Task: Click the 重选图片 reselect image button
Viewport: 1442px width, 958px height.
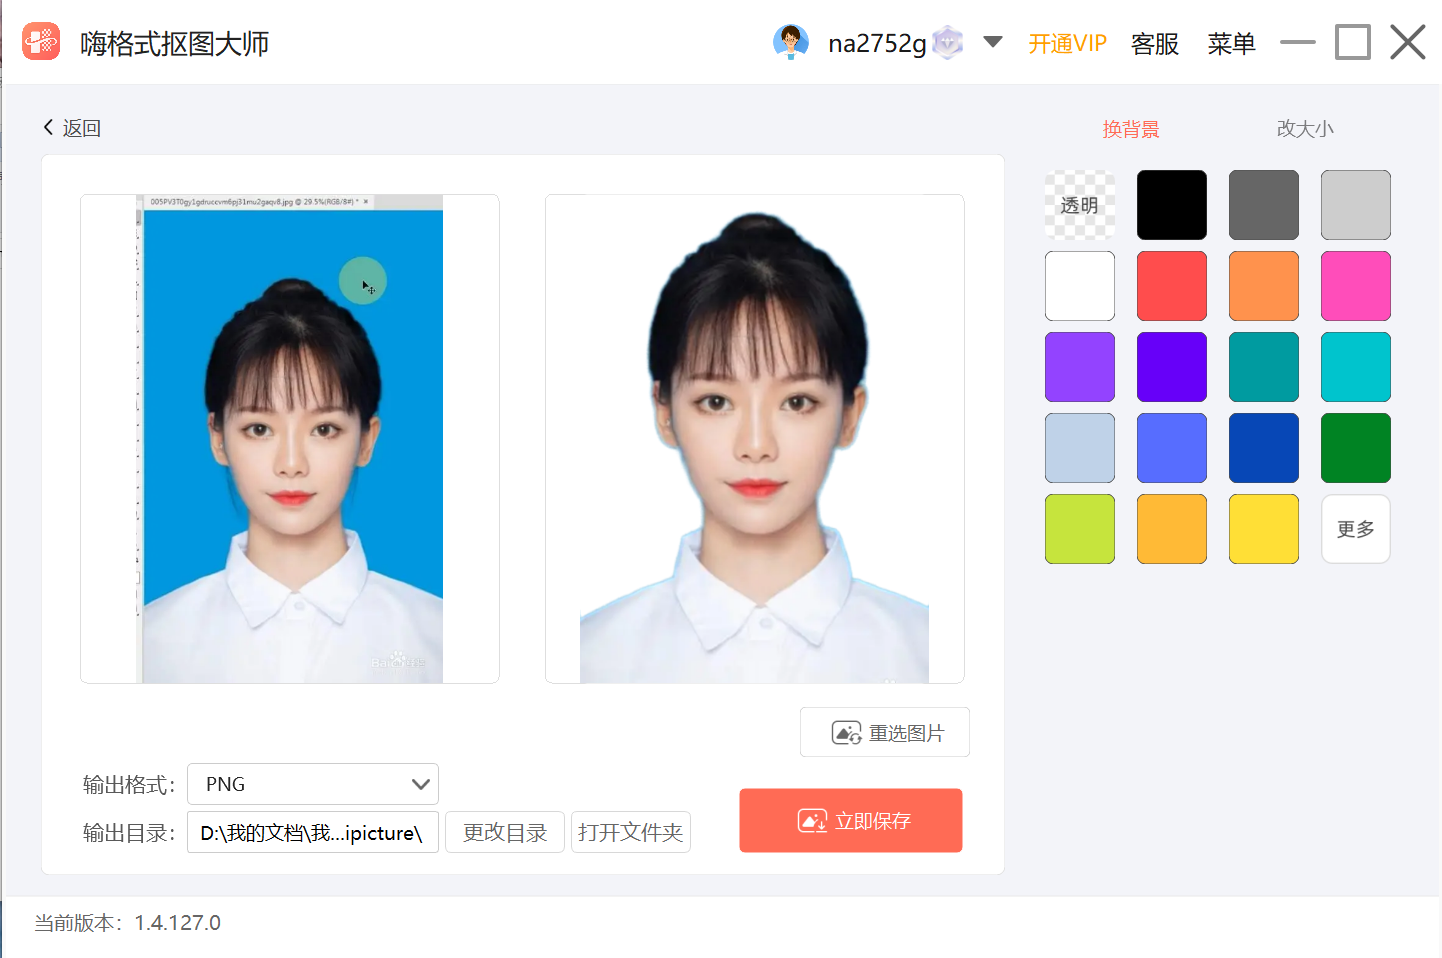Action: (x=885, y=733)
